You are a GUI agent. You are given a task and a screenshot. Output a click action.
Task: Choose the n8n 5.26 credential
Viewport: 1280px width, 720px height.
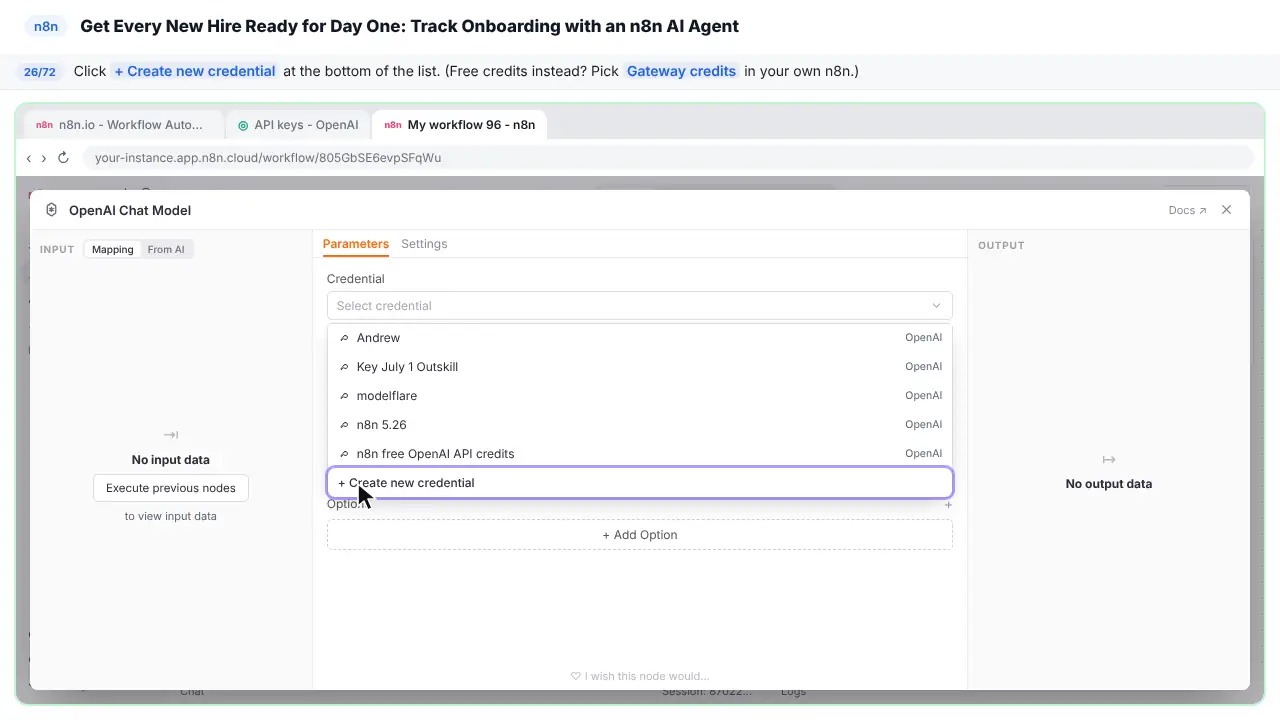(x=639, y=425)
